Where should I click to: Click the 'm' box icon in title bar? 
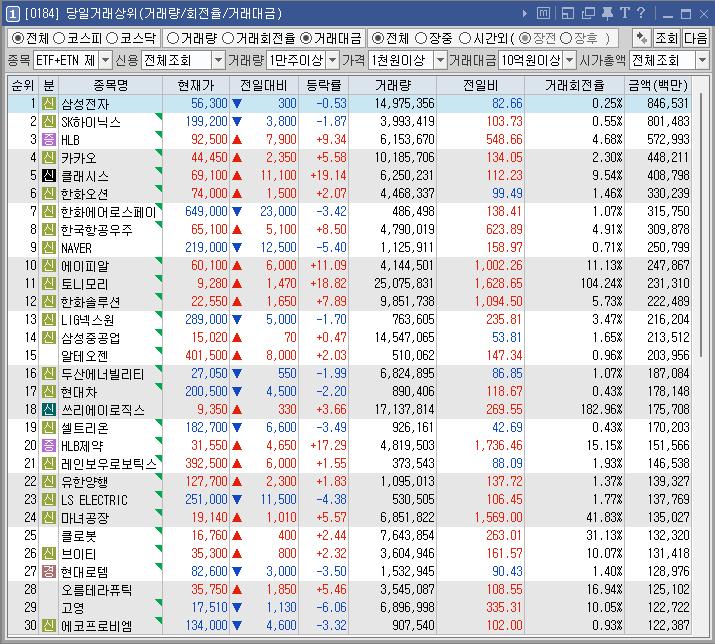click(544, 14)
